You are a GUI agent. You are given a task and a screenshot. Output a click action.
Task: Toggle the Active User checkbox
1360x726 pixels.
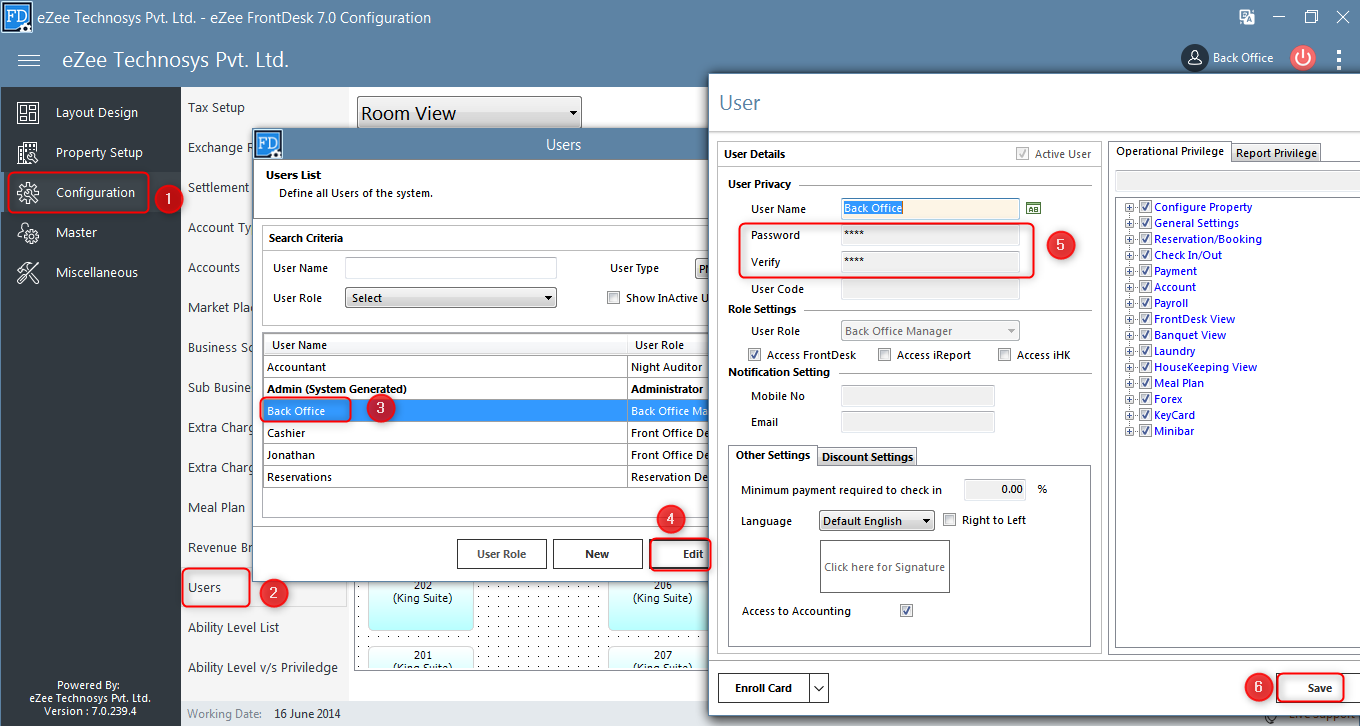point(1022,154)
